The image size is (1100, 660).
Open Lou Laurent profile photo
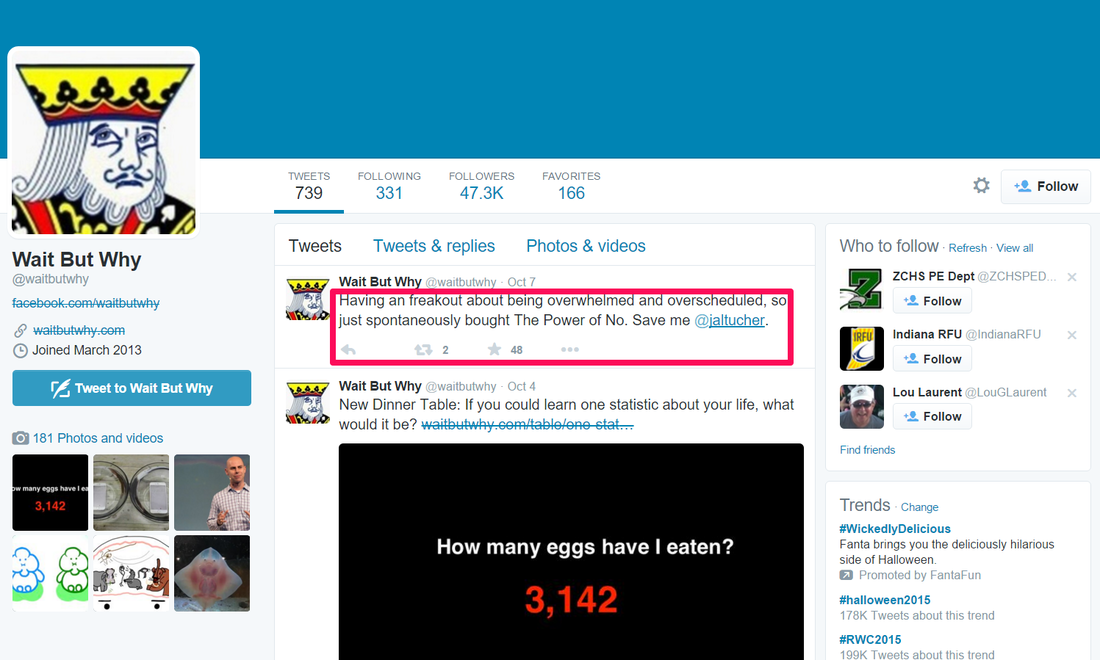[861, 406]
